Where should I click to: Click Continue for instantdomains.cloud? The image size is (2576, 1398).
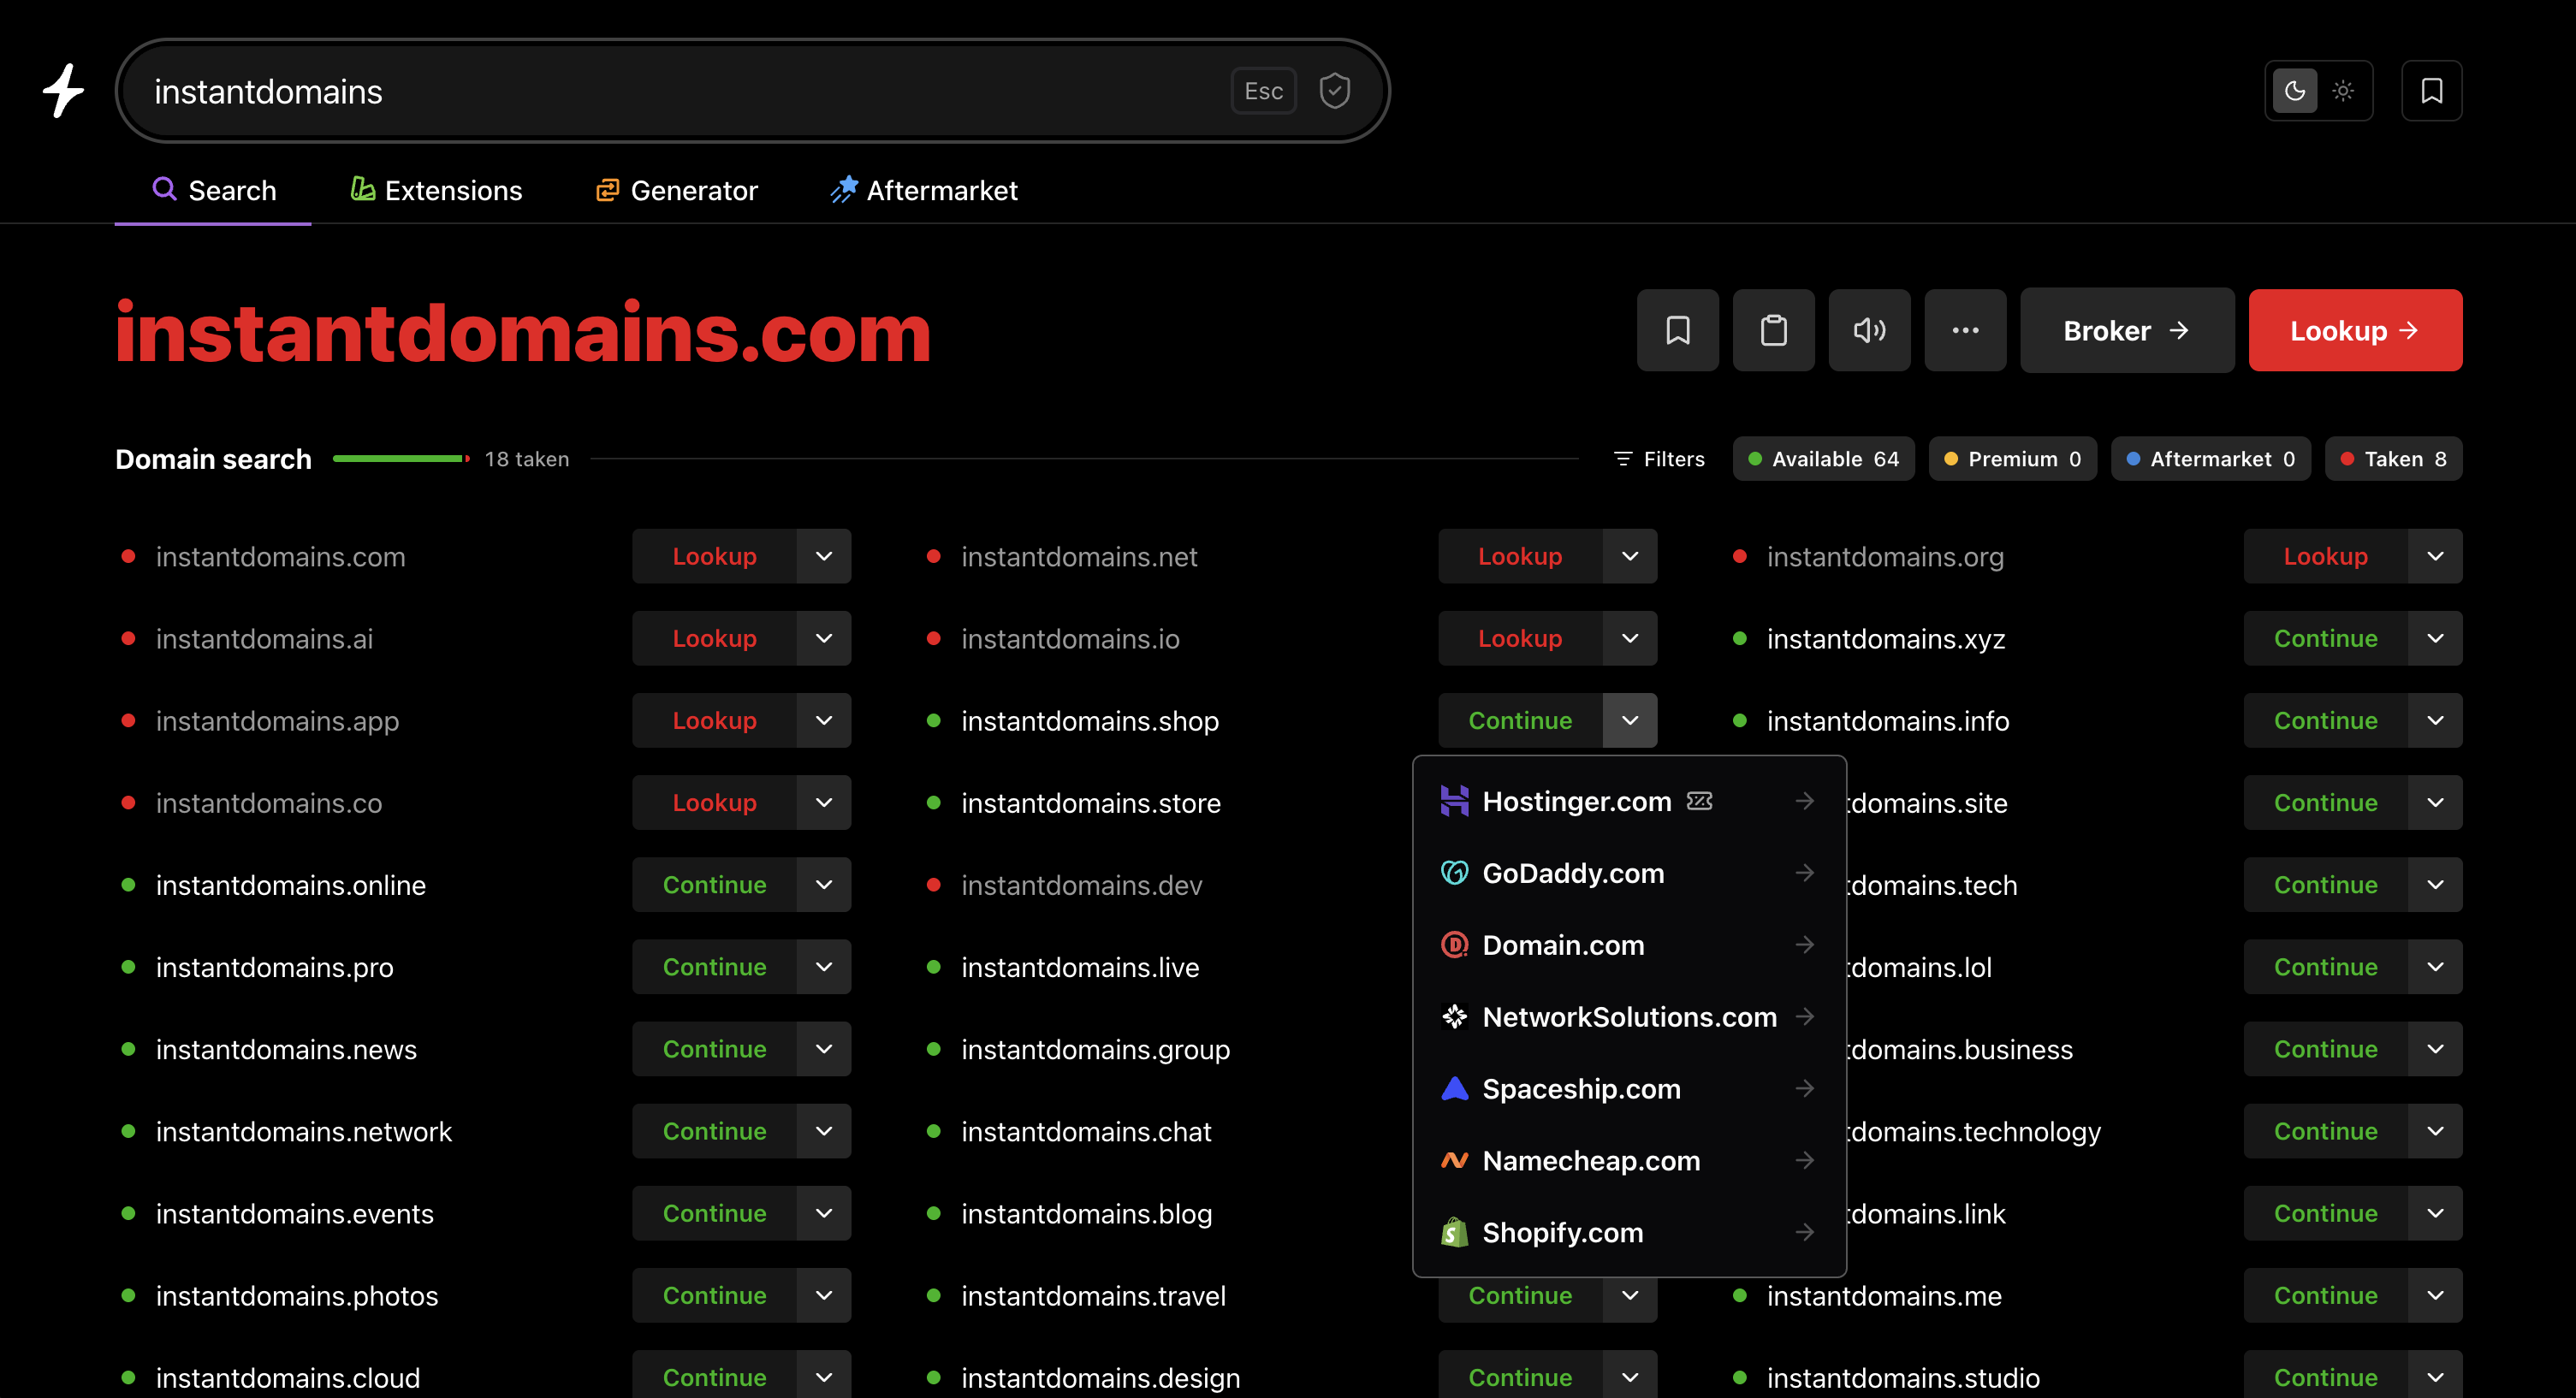pyautogui.click(x=714, y=1377)
